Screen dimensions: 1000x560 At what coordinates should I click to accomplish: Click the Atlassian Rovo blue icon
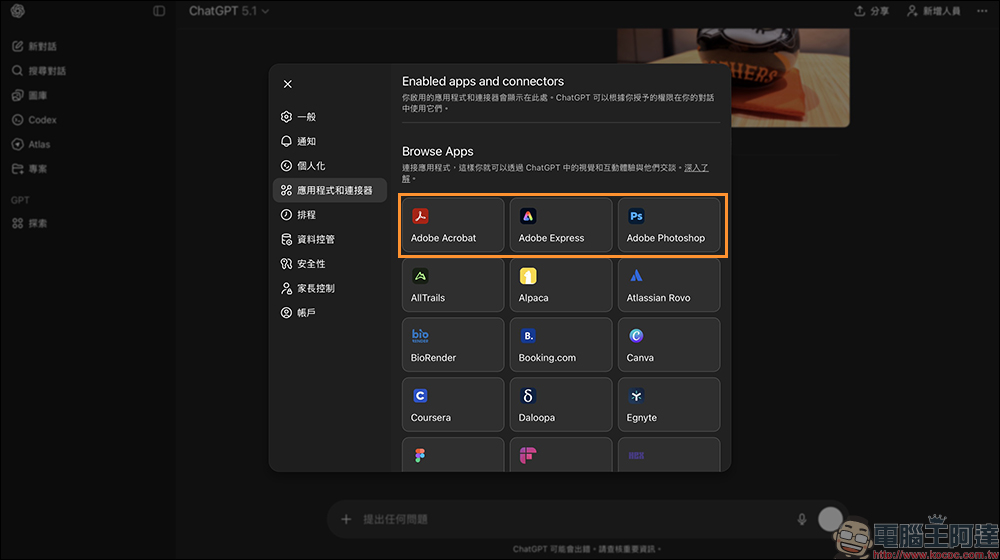[636, 276]
